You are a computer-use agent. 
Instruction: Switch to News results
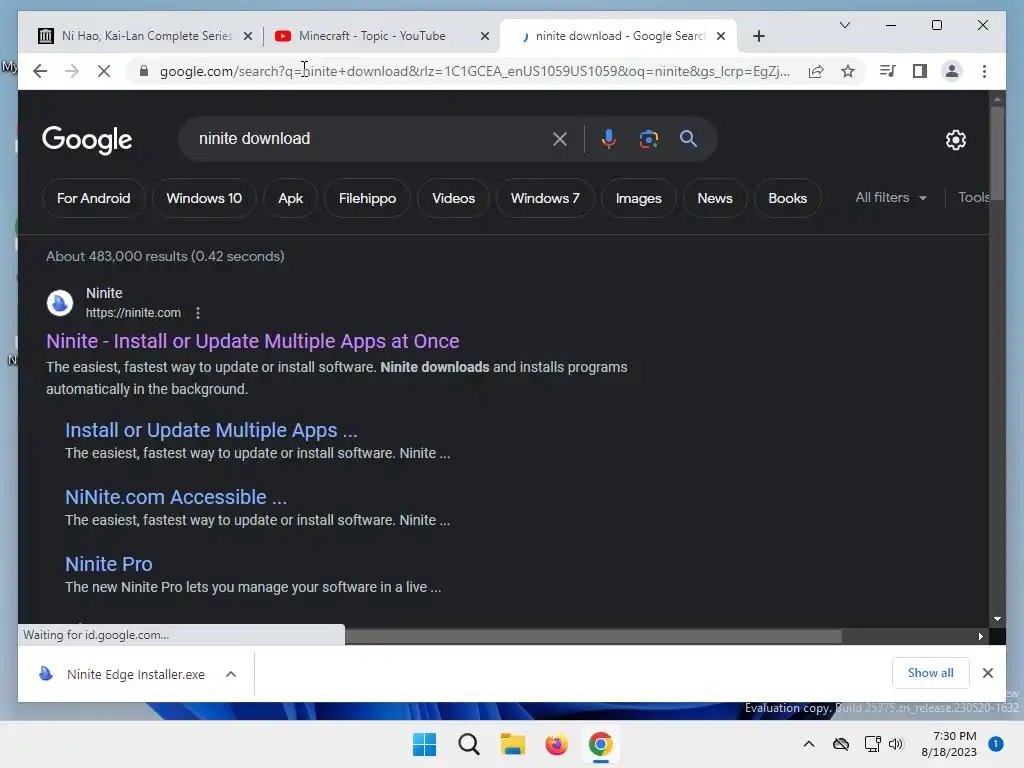(x=714, y=199)
